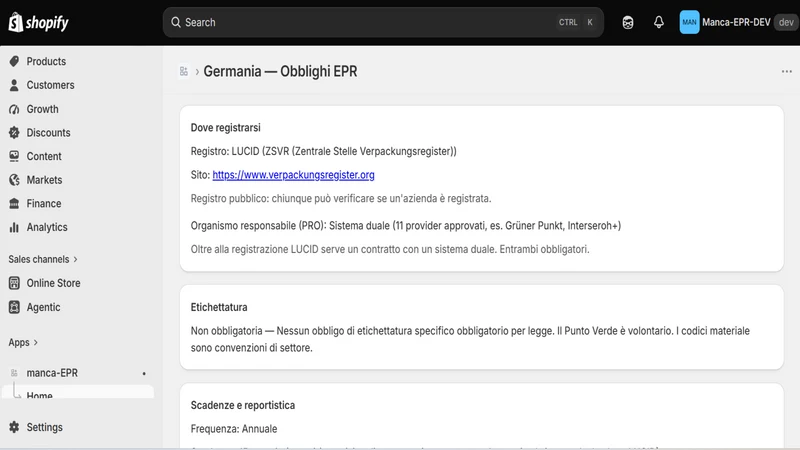Click the magnifier icon in Search
The width and height of the screenshot is (800, 450).
click(176, 22)
